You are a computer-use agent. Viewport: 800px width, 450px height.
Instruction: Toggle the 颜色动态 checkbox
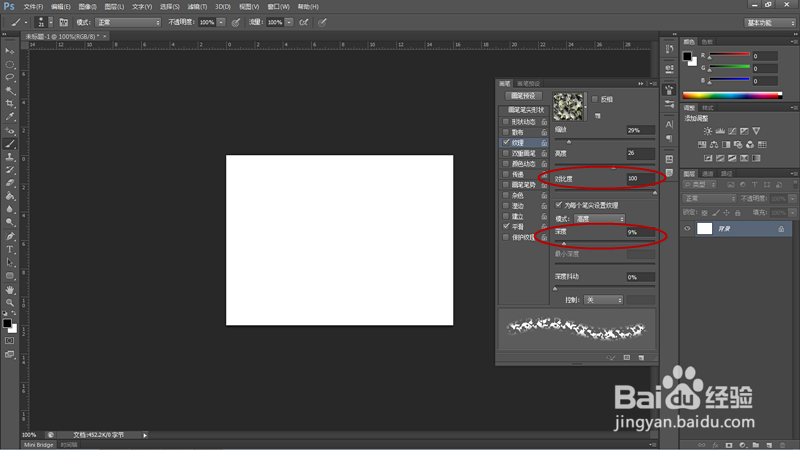click(506, 164)
